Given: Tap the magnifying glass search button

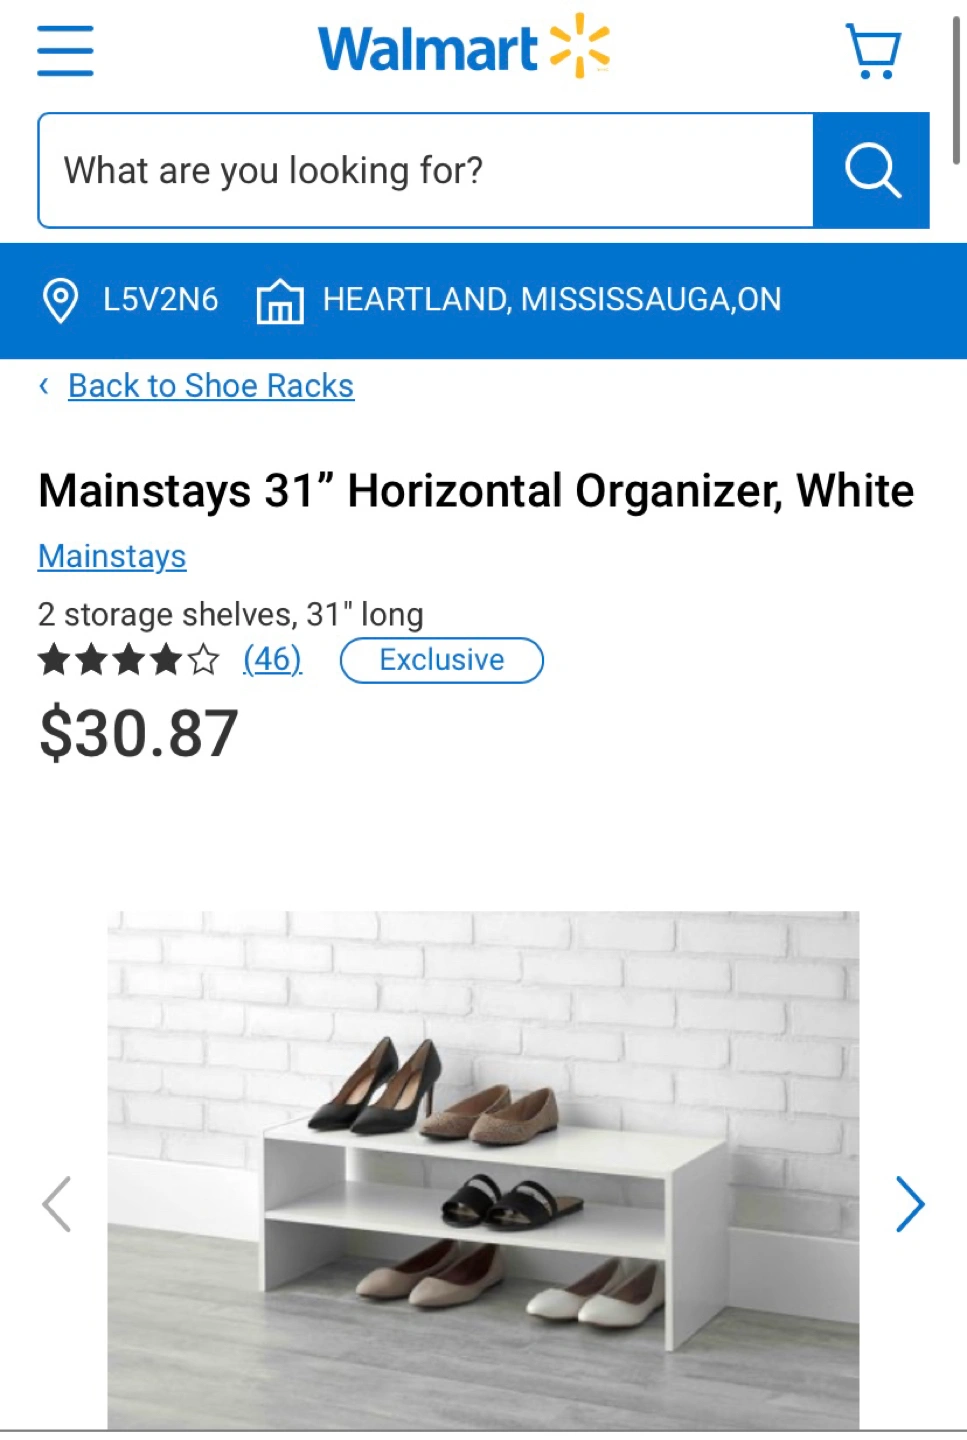Looking at the screenshot, I should [871, 170].
